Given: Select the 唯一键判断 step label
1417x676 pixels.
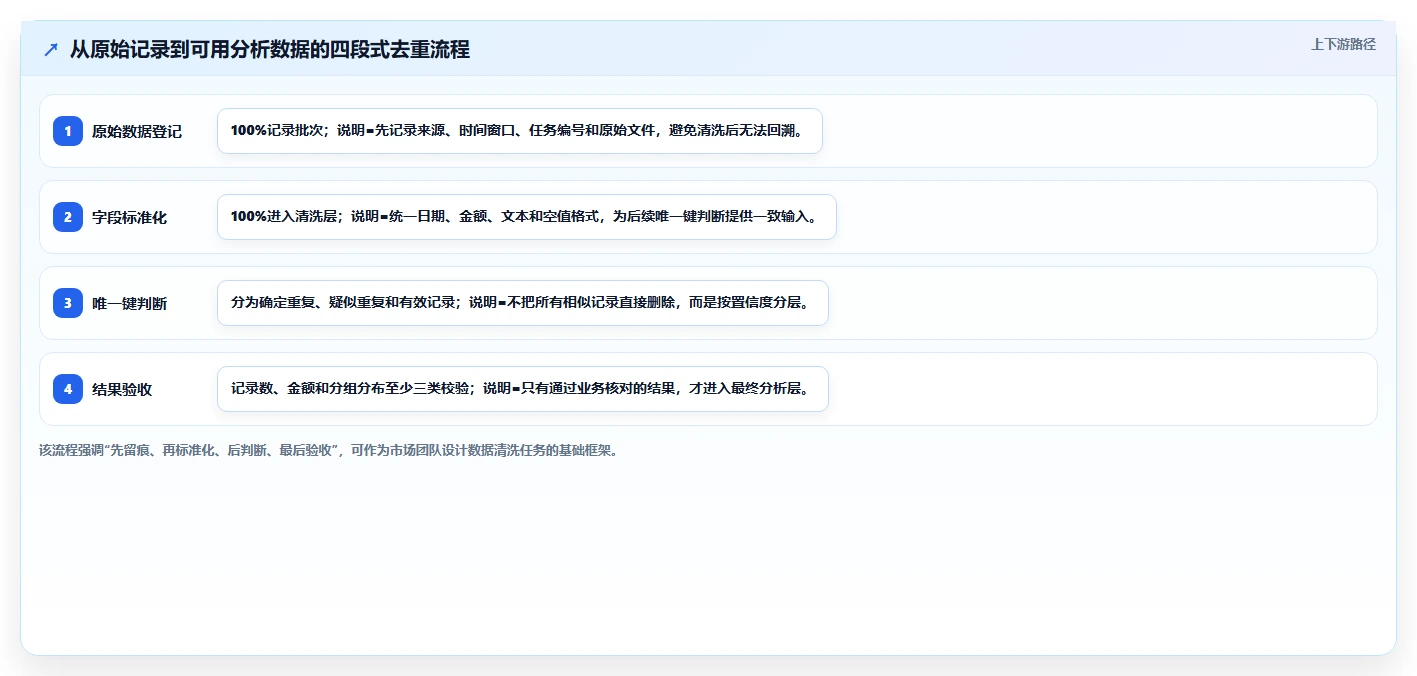Looking at the screenshot, I should pyautogui.click(x=129, y=303).
